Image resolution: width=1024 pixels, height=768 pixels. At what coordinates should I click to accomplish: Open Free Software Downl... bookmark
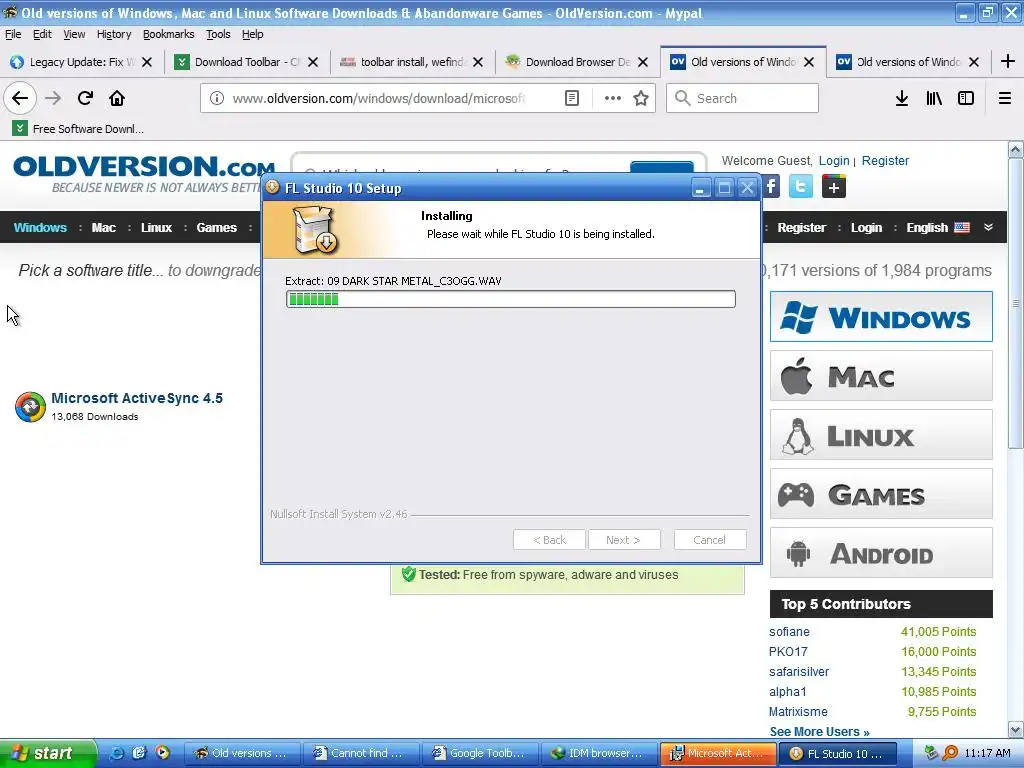(x=78, y=129)
